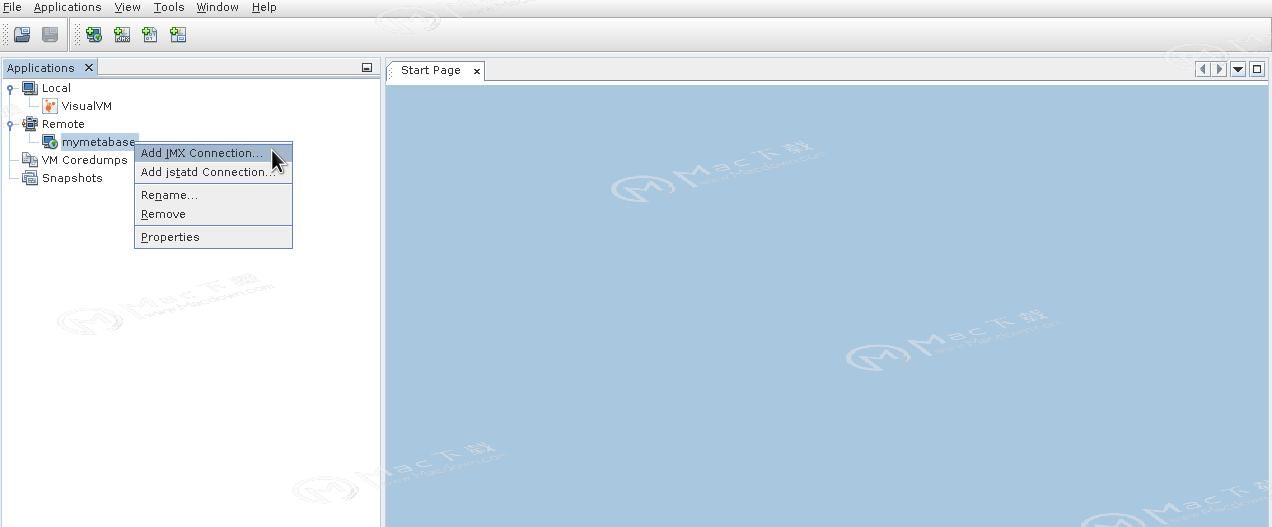Close the Start Page tab

pos(477,71)
